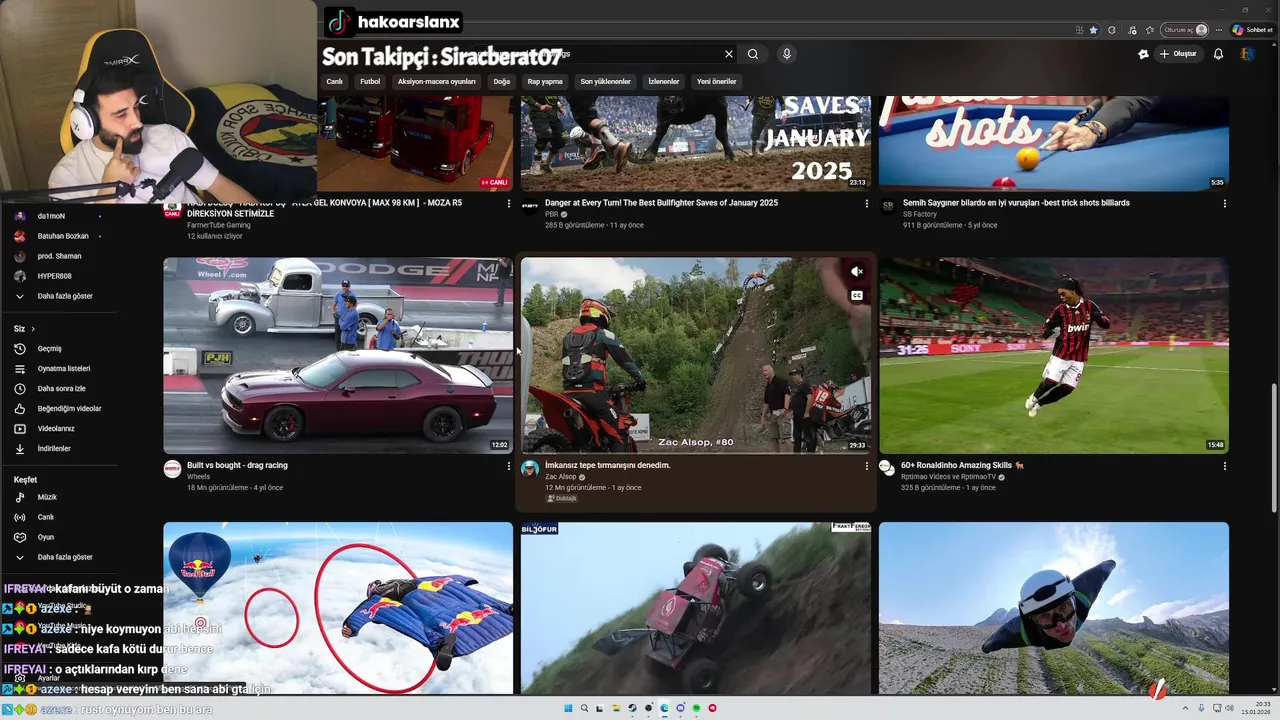
Task: Click the YouTube search magnifier button
Action: tap(753, 54)
